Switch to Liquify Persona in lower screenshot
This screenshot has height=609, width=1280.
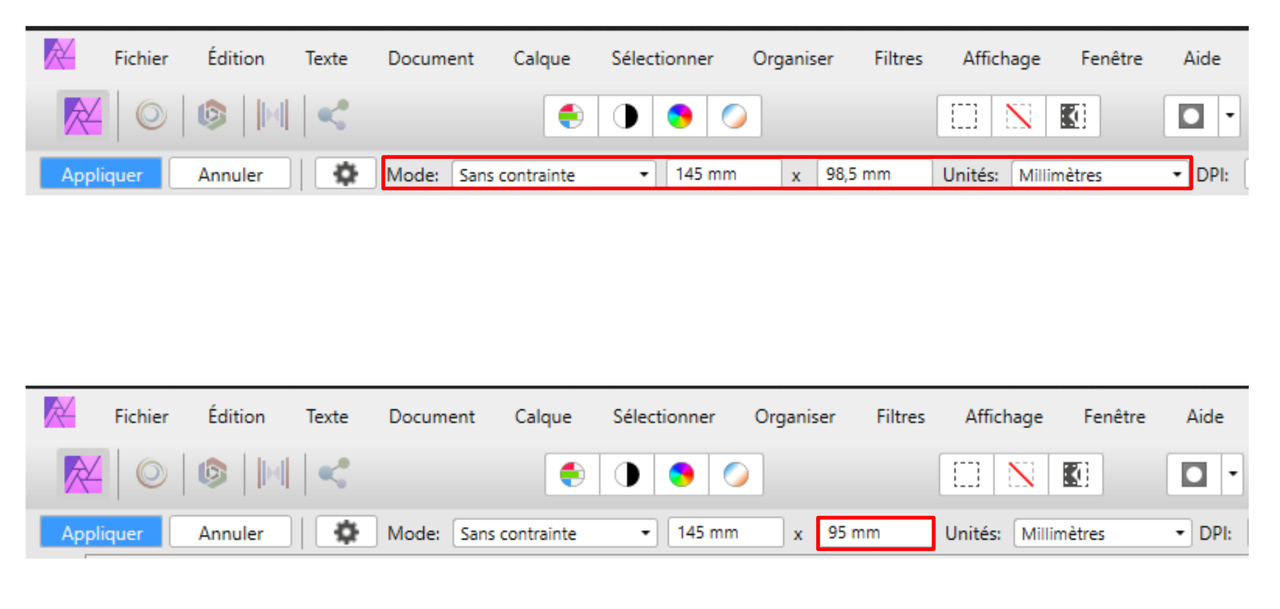tap(151, 474)
